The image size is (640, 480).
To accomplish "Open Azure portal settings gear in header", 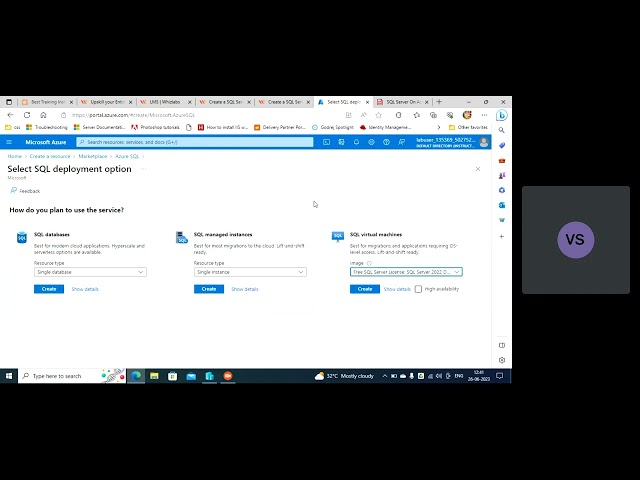I will pyautogui.click(x=371, y=142).
